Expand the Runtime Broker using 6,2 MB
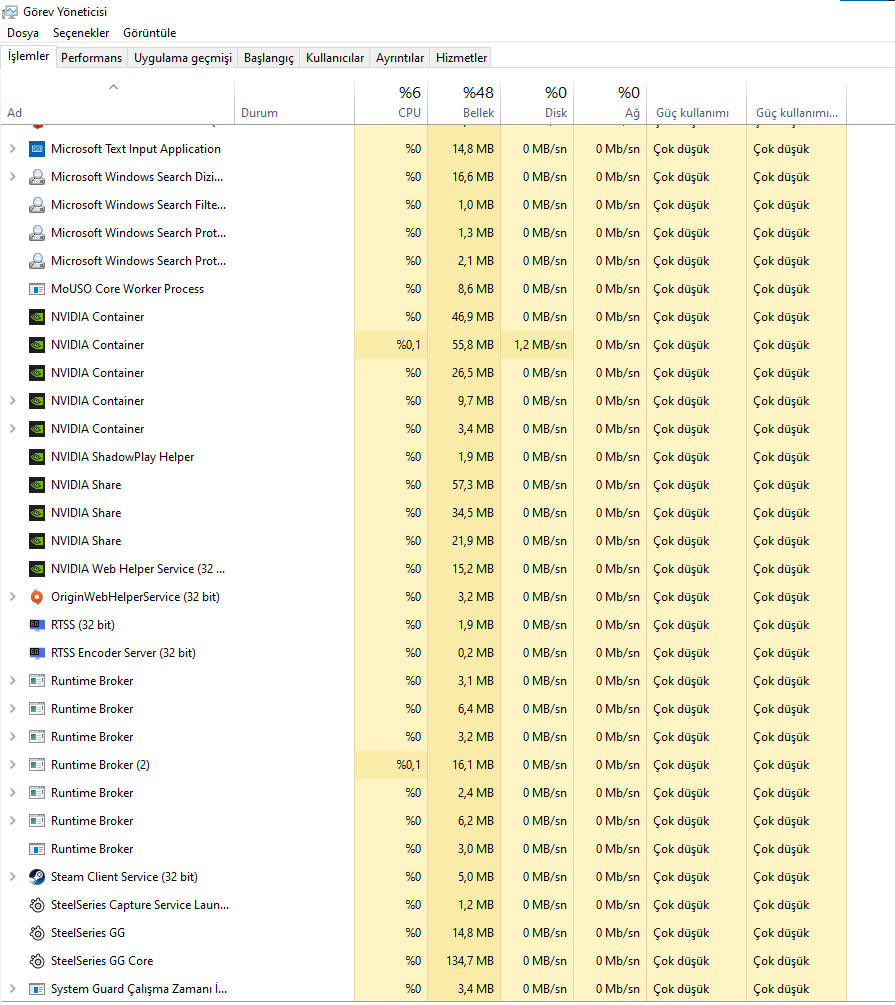Image resolution: width=895 pixels, height=1005 pixels. click(x=12, y=821)
